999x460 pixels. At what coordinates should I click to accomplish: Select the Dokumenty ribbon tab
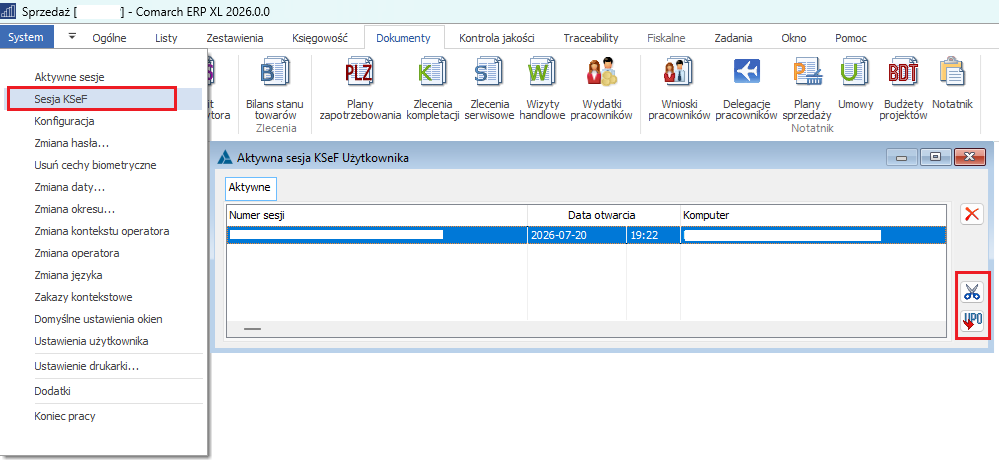click(403, 38)
